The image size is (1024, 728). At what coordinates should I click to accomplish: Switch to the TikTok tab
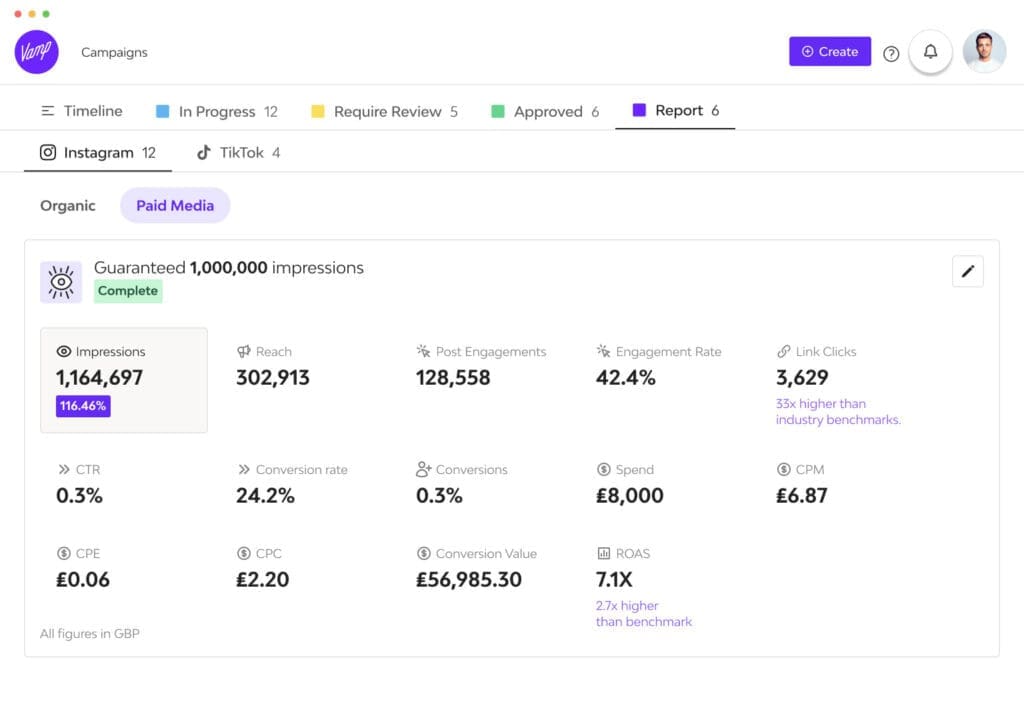(238, 153)
